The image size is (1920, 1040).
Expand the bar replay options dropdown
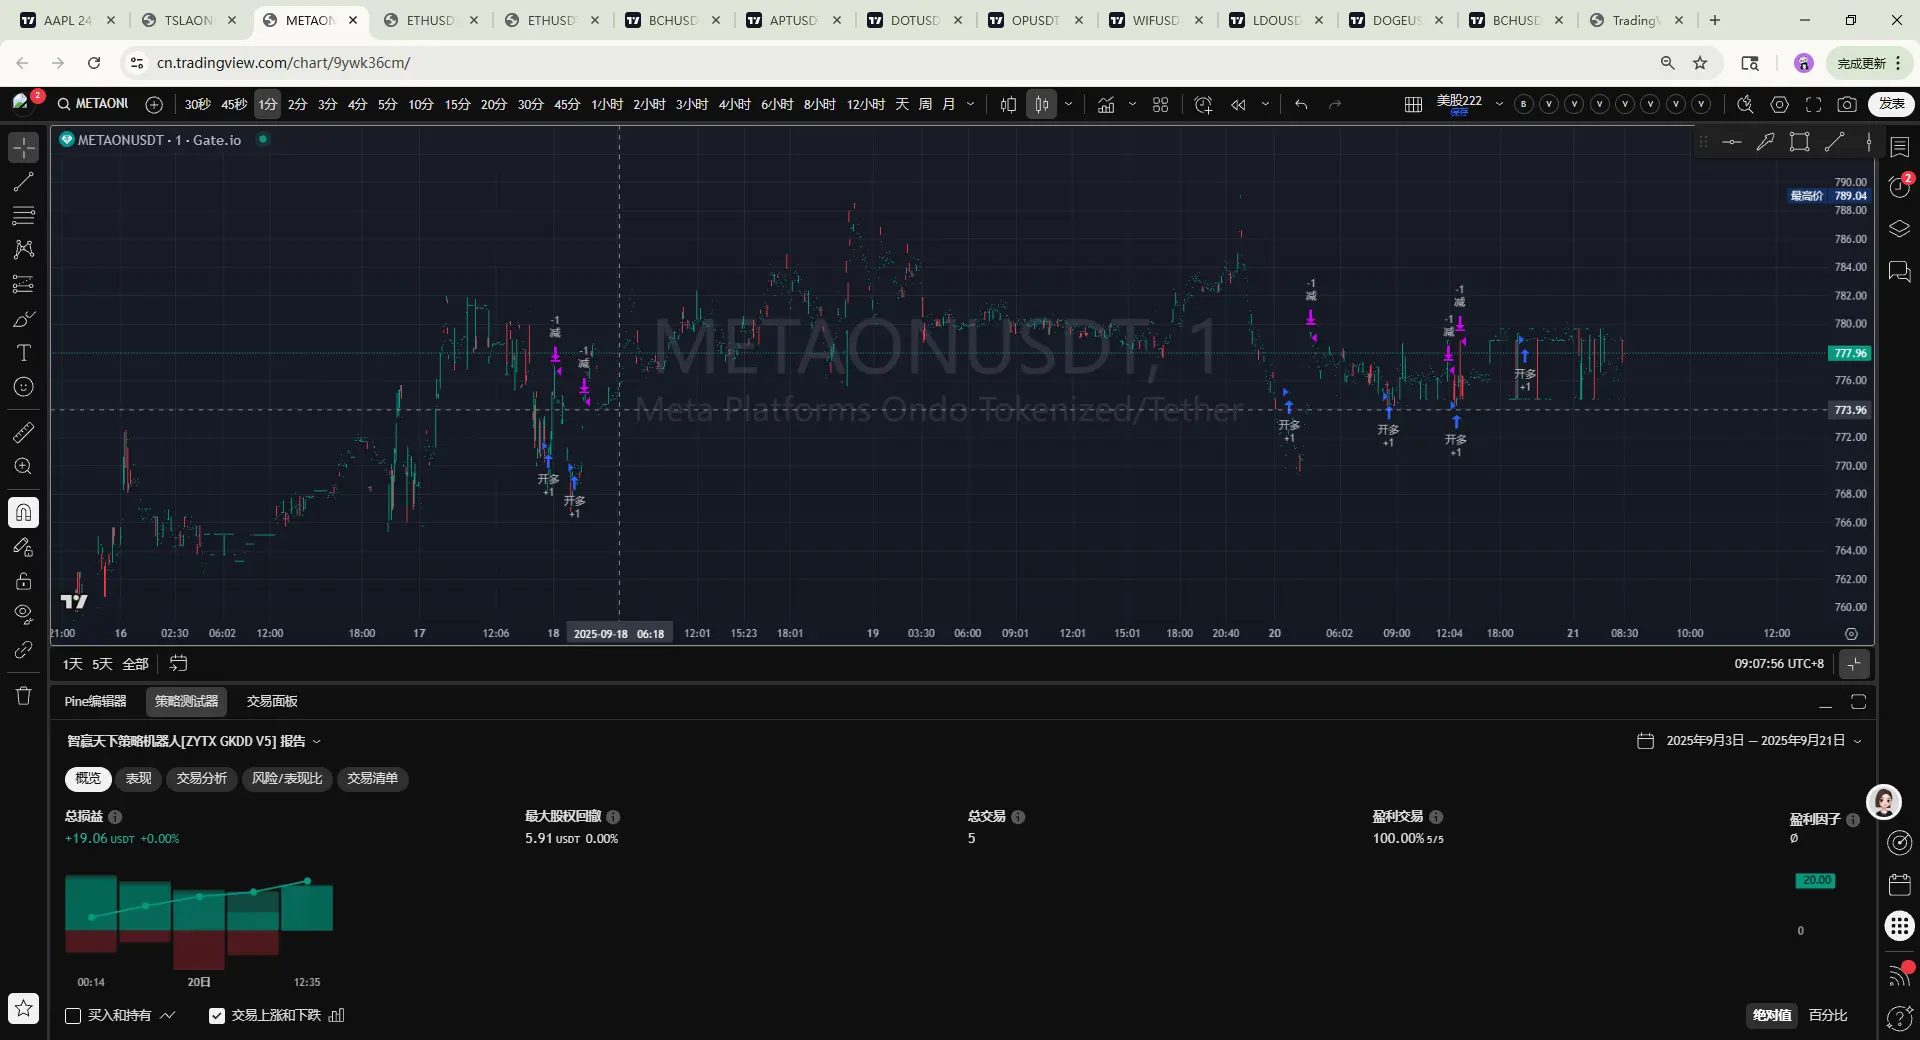pyautogui.click(x=1265, y=104)
